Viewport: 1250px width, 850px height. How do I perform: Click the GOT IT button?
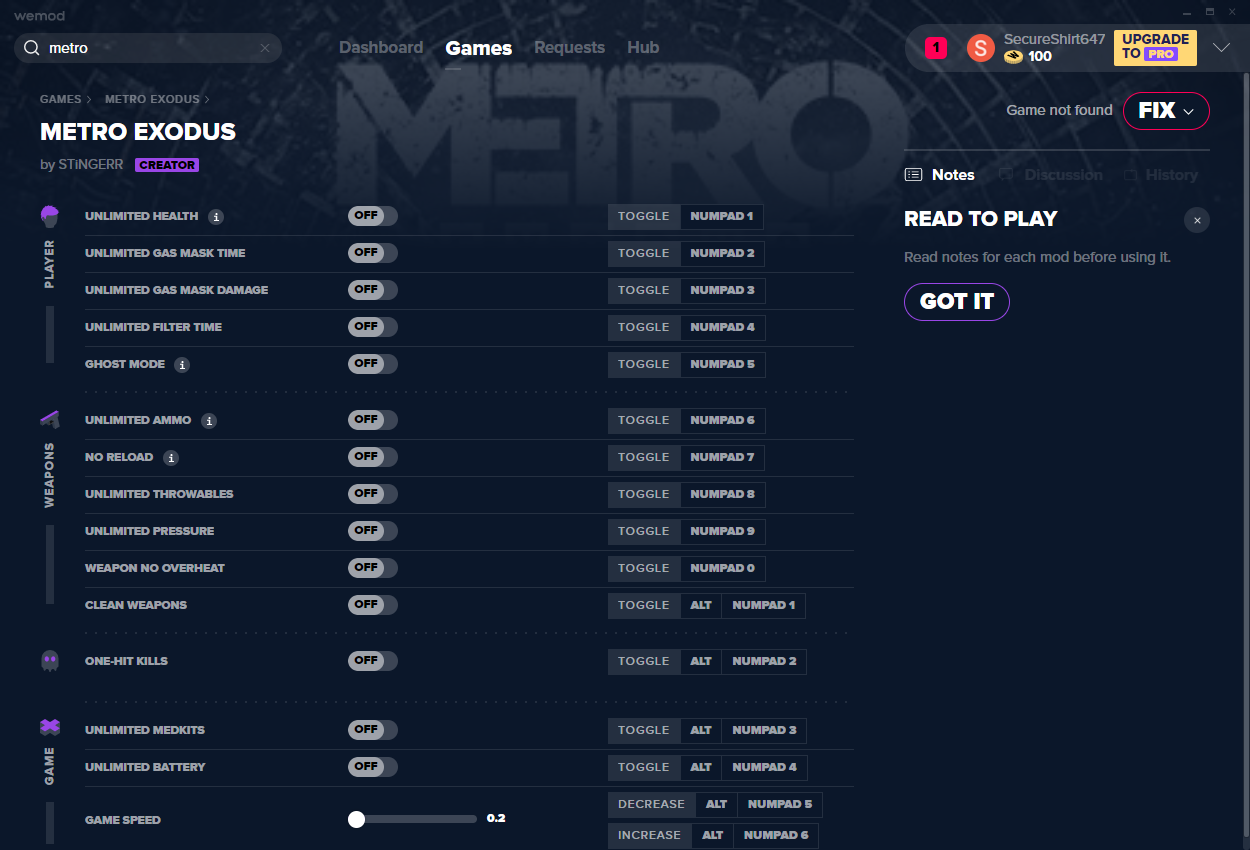tap(957, 302)
